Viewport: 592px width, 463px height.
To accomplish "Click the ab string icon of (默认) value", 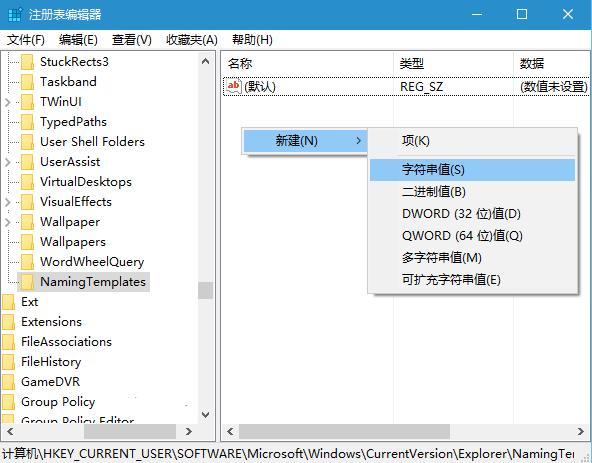I will pyautogui.click(x=234, y=86).
